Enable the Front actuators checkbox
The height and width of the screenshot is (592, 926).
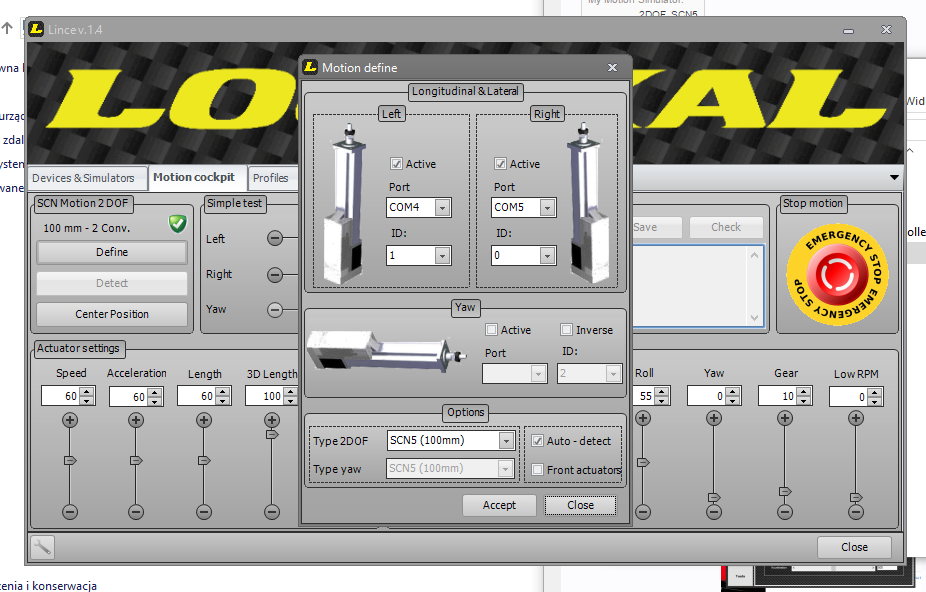[537, 470]
